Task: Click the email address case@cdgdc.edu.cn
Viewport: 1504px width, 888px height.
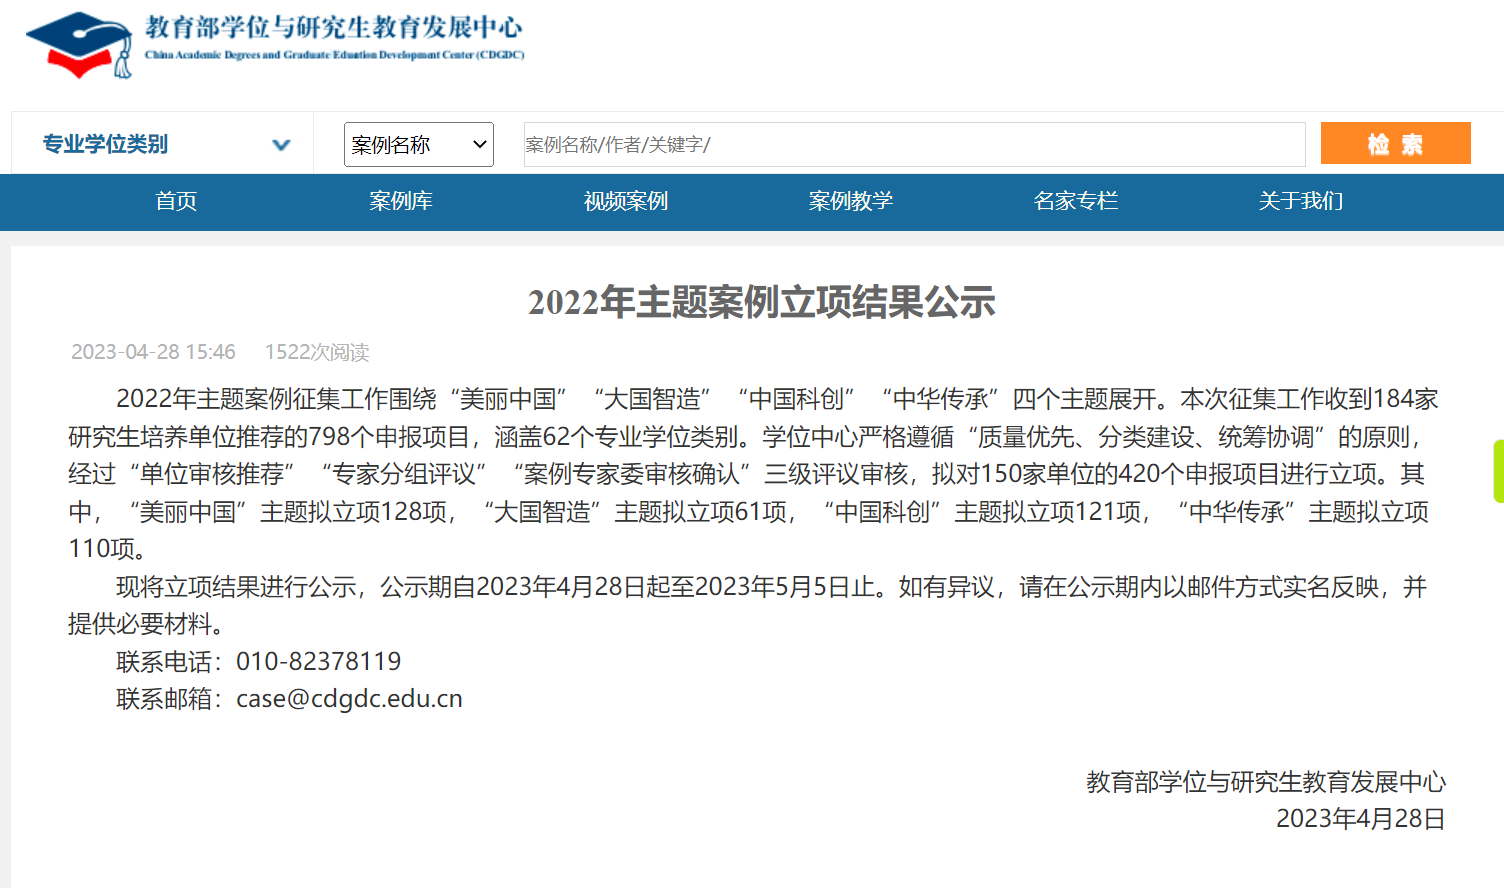Action: point(349,699)
